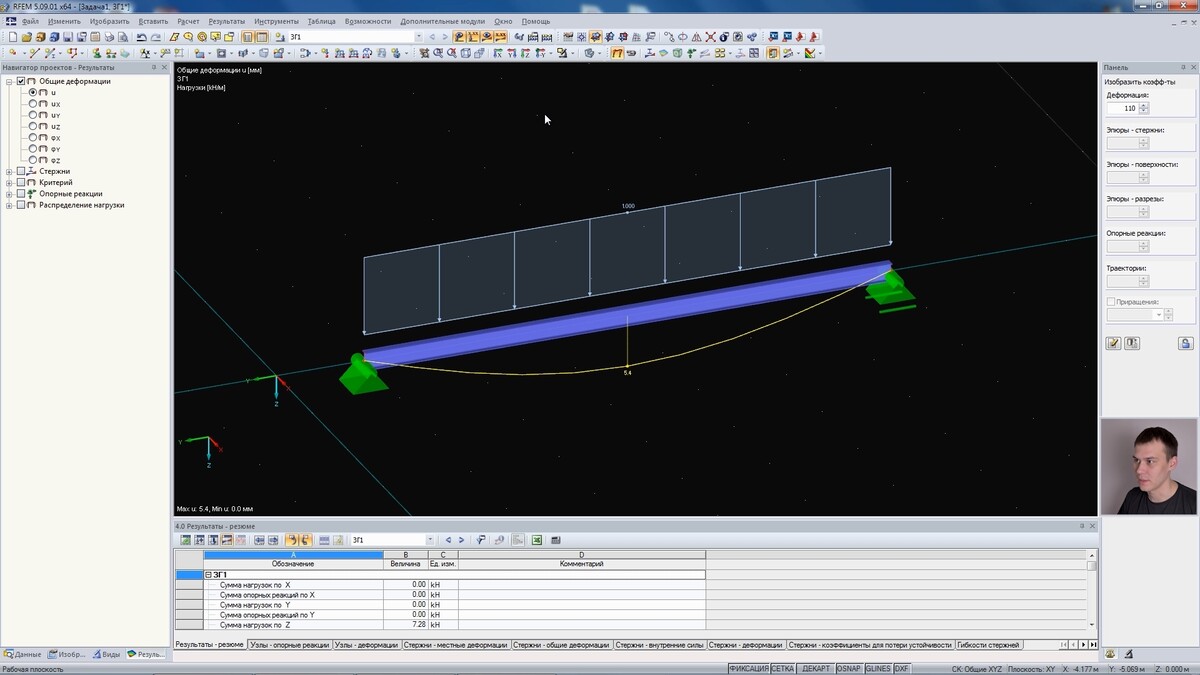The height and width of the screenshot is (675, 1200).
Task: Click results table previous arrow icon
Action: coord(447,540)
